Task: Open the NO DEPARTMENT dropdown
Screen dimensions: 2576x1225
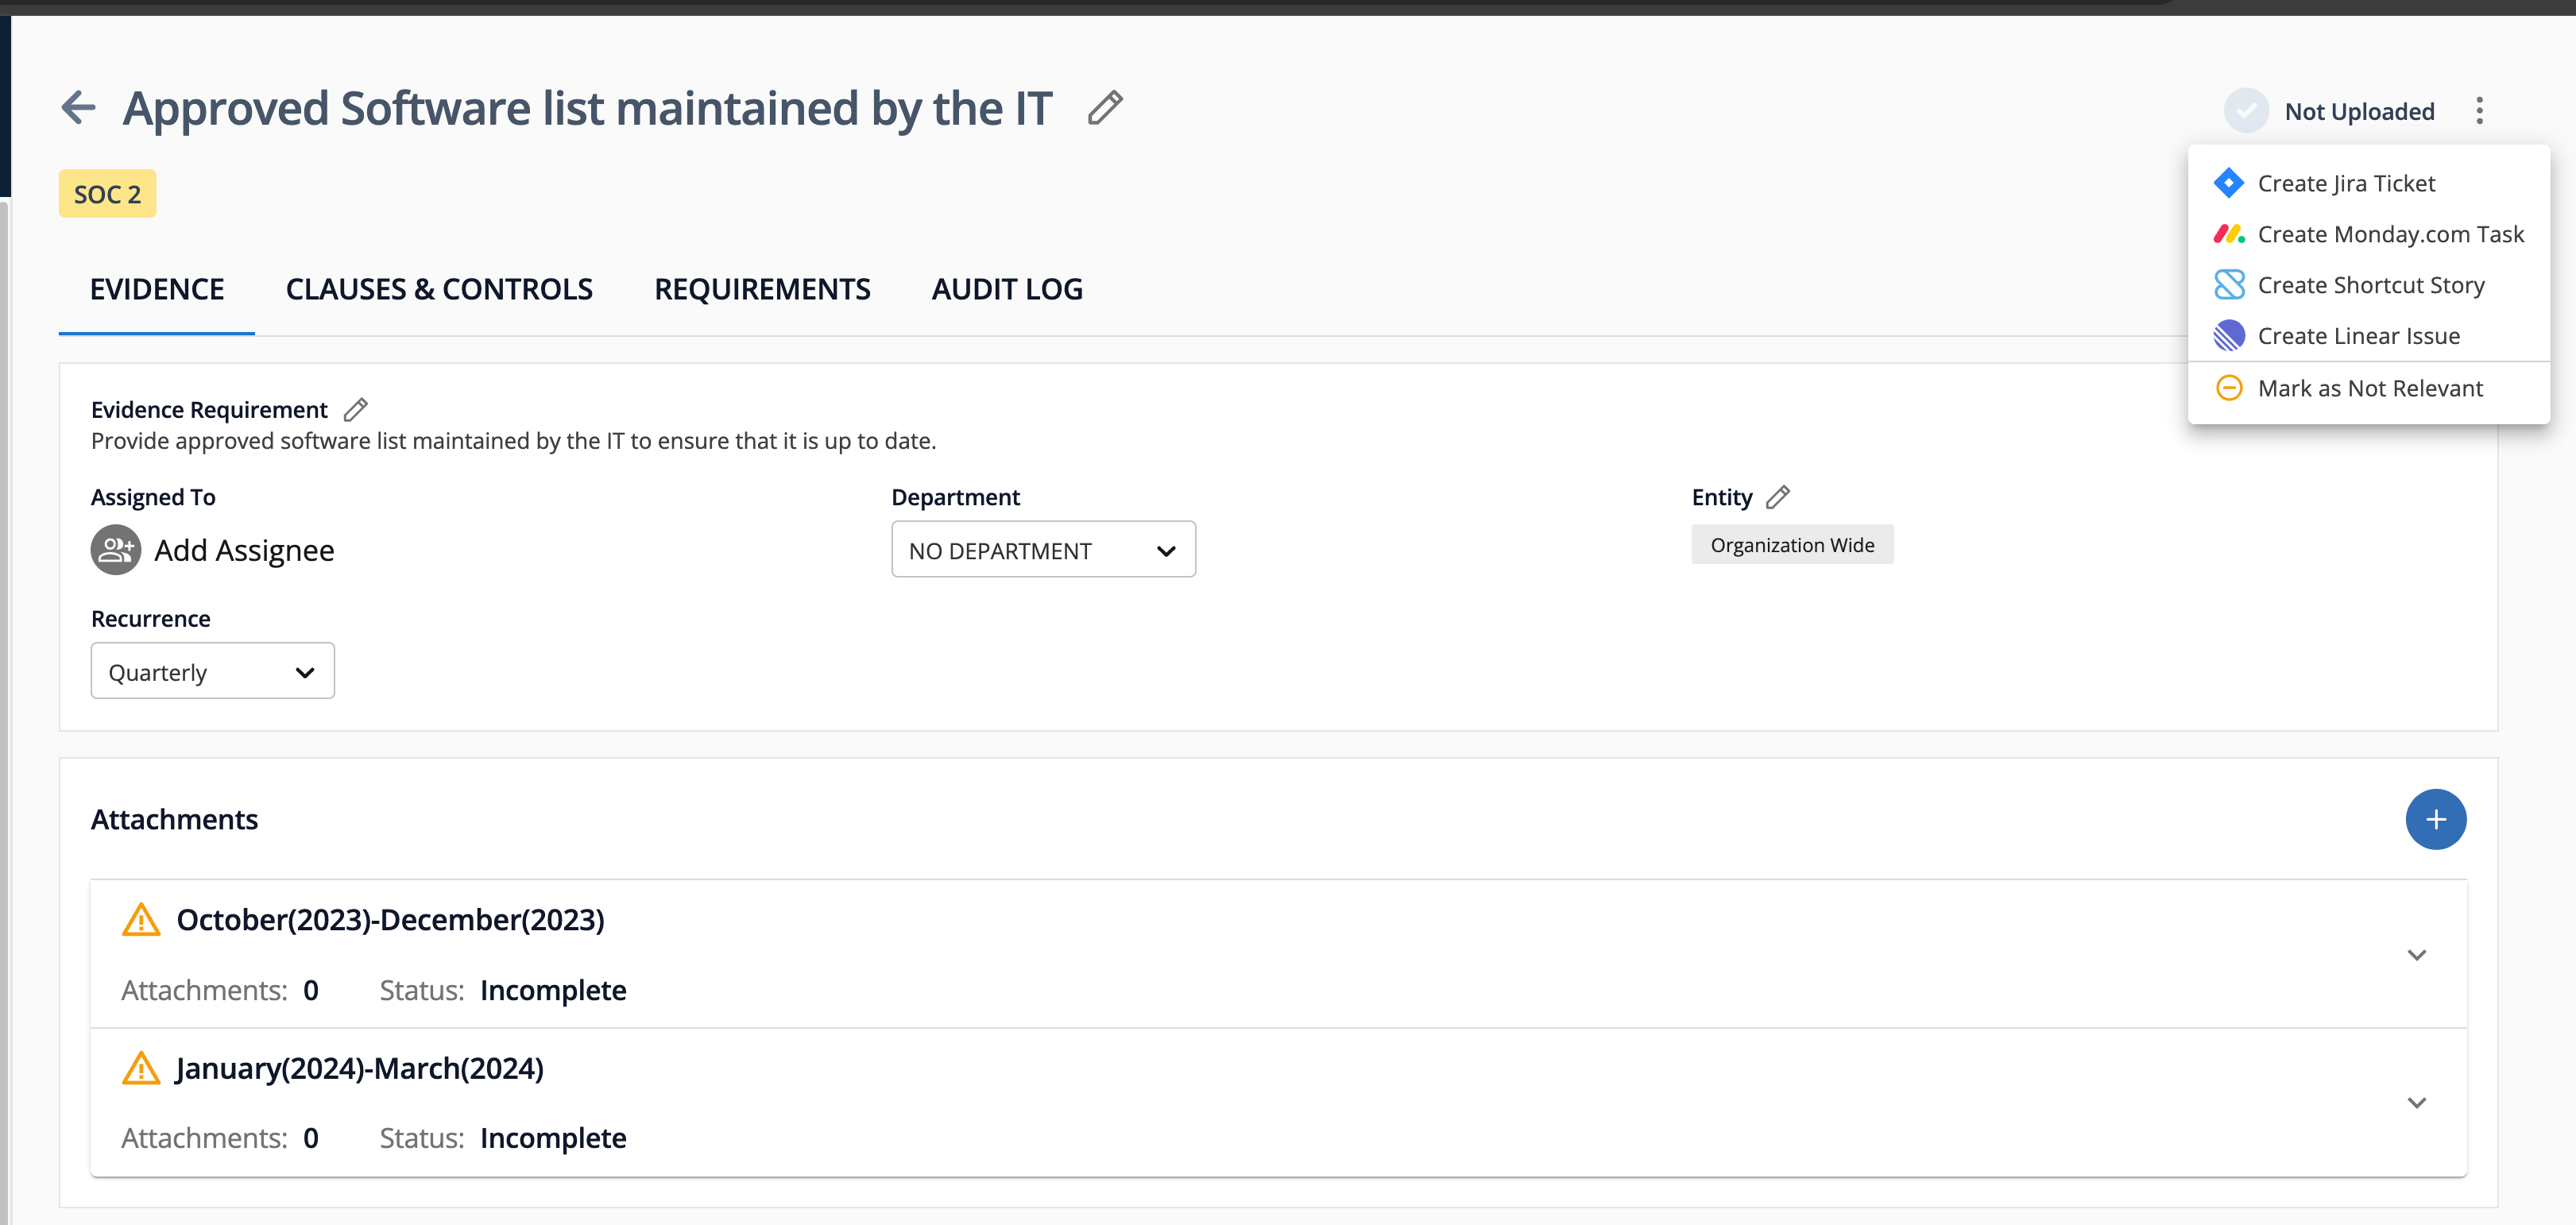Action: [x=1043, y=549]
